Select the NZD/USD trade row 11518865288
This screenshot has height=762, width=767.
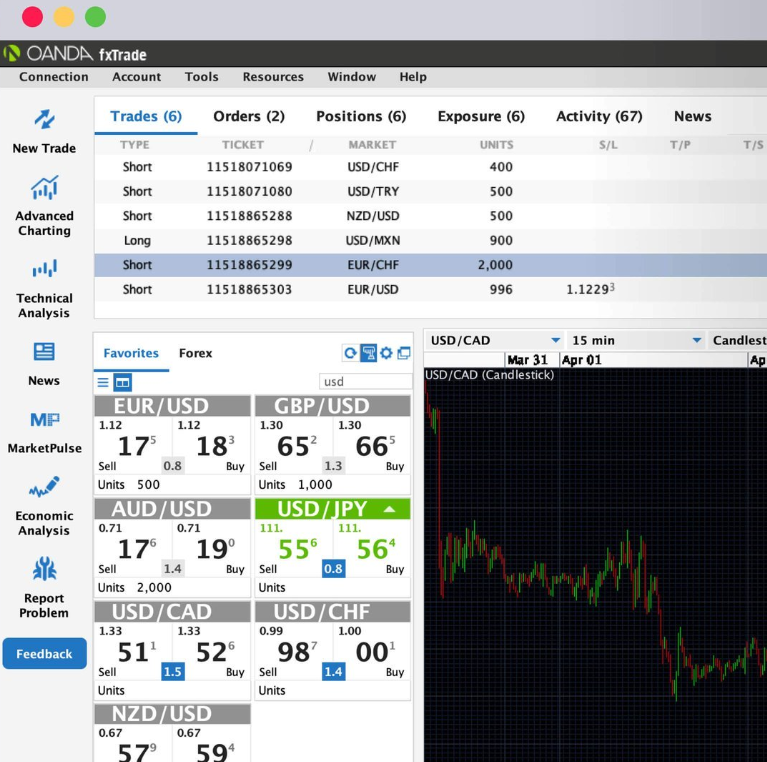pos(430,216)
